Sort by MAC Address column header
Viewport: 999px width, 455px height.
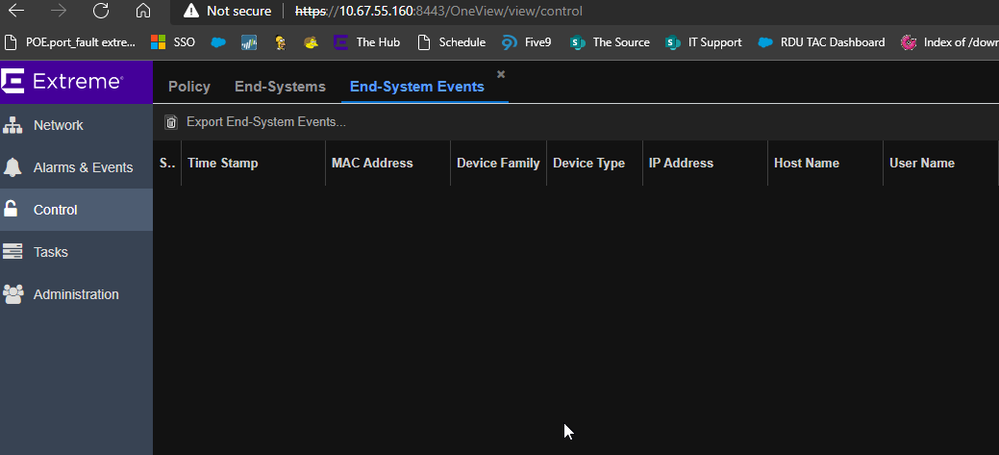[x=372, y=163]
